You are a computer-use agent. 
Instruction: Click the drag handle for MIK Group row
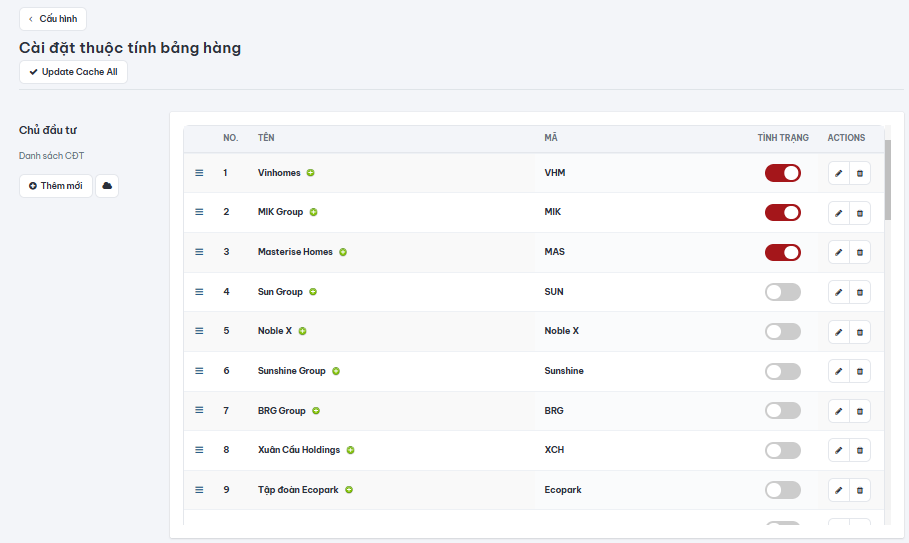coord(199,212)
